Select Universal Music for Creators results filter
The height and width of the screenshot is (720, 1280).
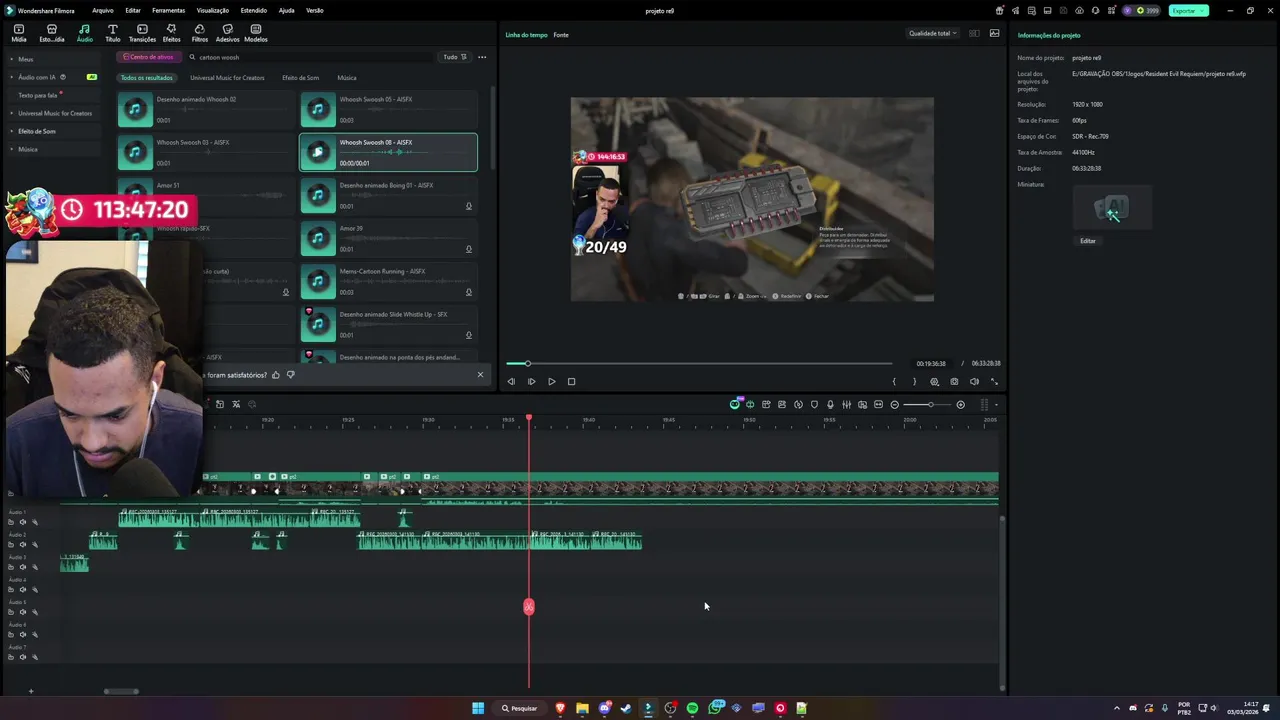tap(227, 78)
